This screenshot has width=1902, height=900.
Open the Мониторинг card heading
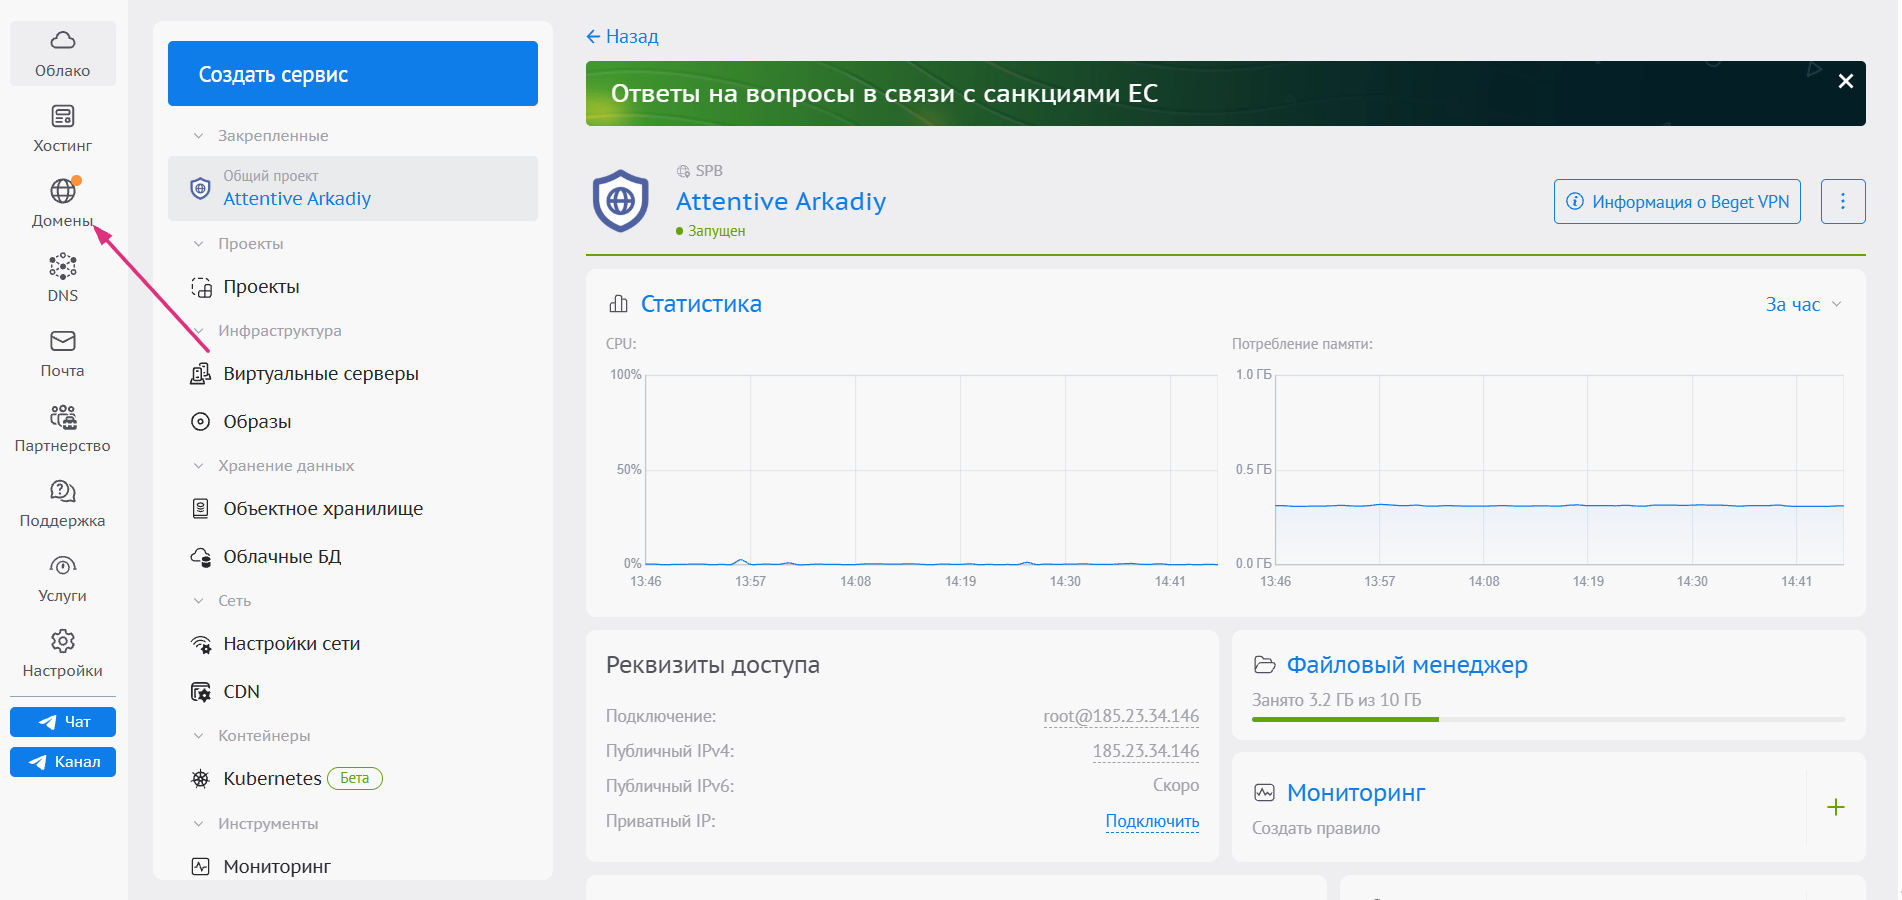click(1356, 793)
